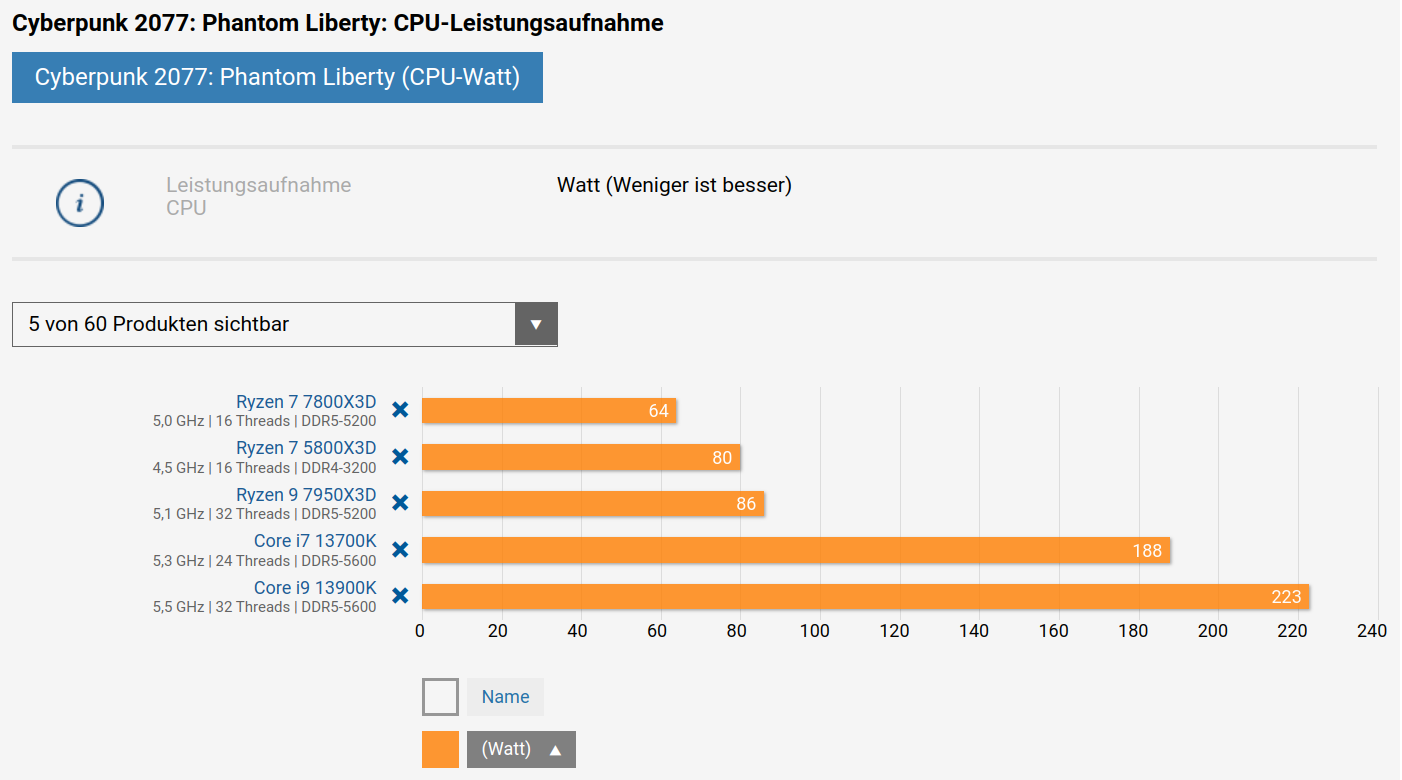Select the Cyberpunk 2077: Phantom Liberty (CPU-Watt) tab
Screen dimensions: 1402x780
coord(277,77)
